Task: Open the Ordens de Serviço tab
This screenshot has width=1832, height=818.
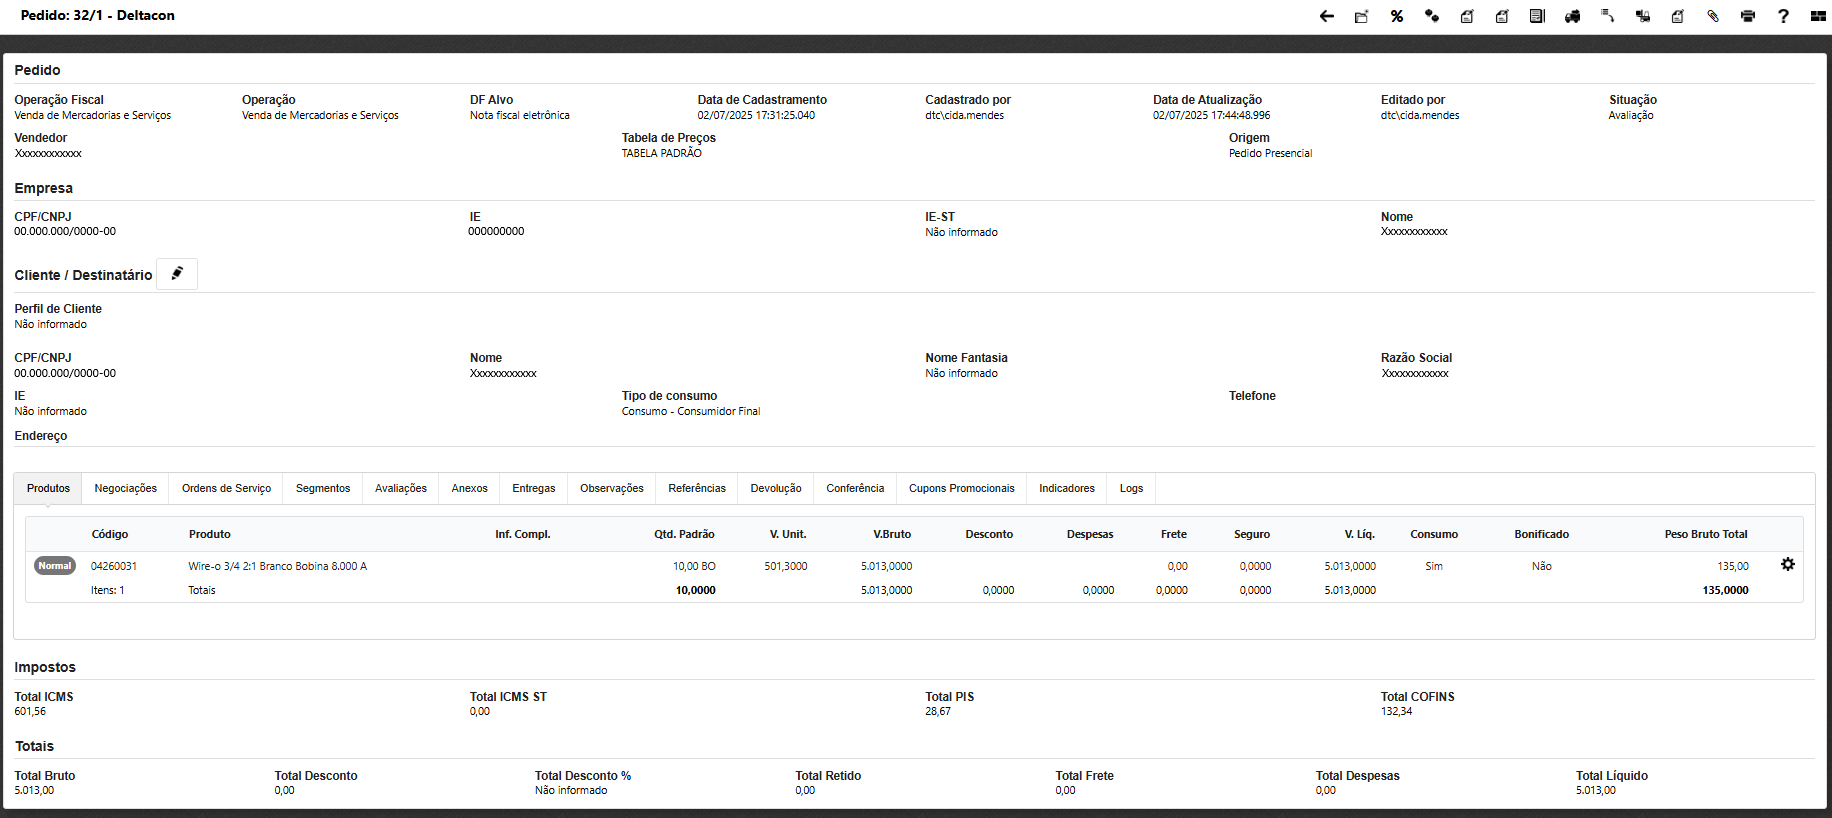Action: tap(226, 488)
